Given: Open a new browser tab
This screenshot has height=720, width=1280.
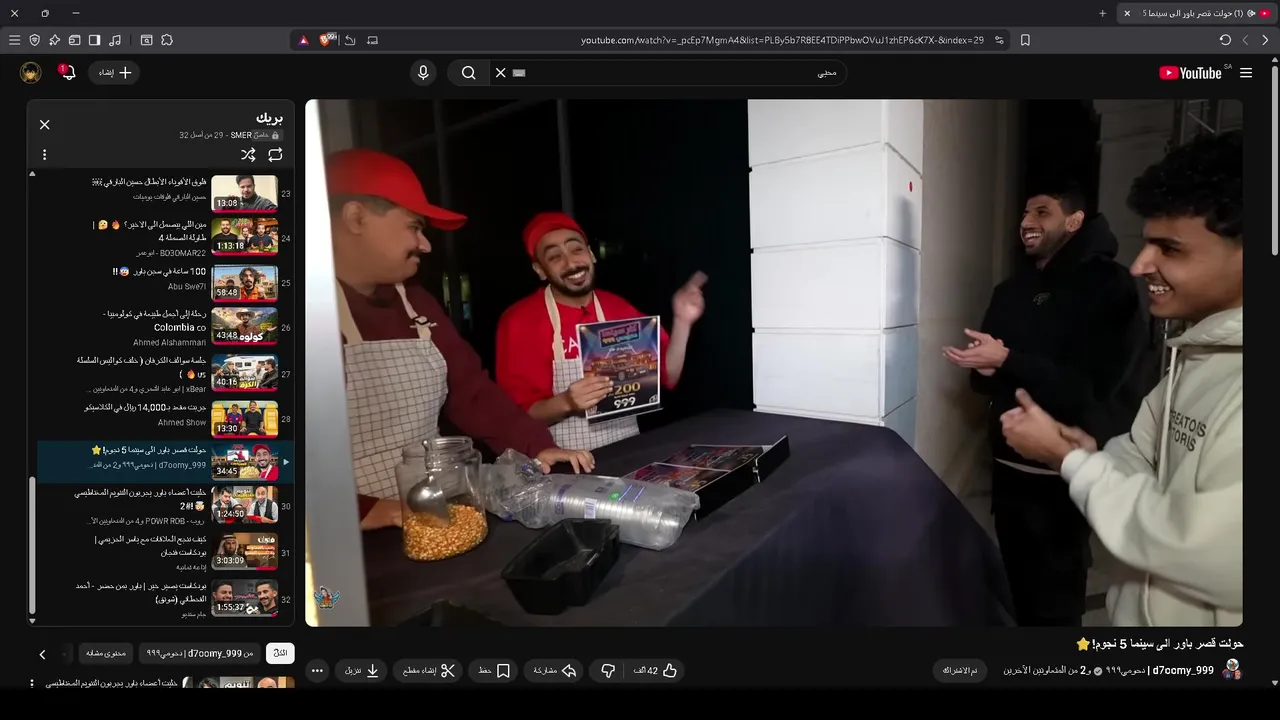Looking at the screenshot, I should 1103,13.
